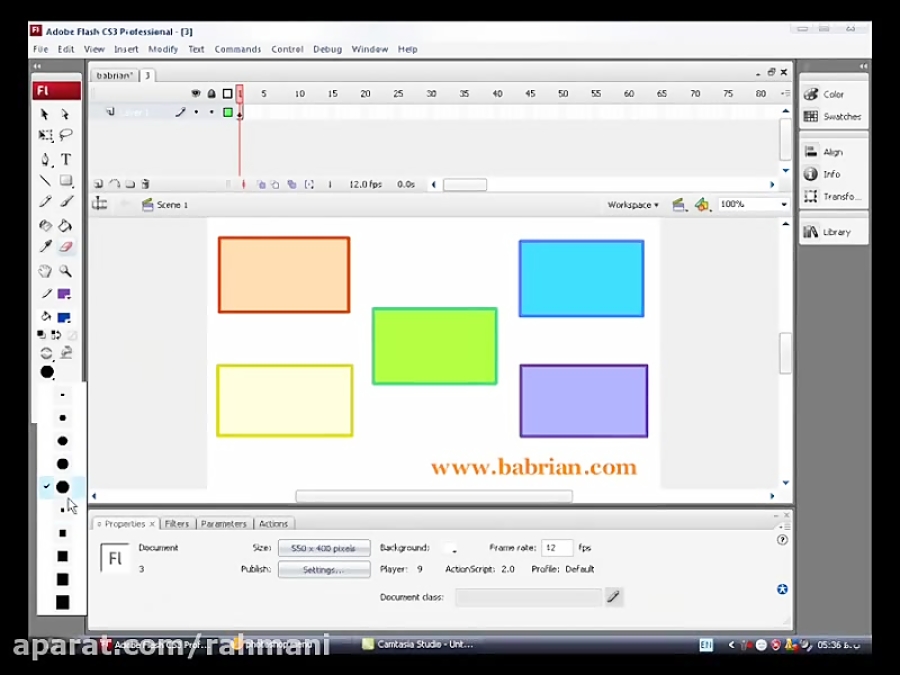Open the Modify menu
900x675 pixels.
click(163, 48)
